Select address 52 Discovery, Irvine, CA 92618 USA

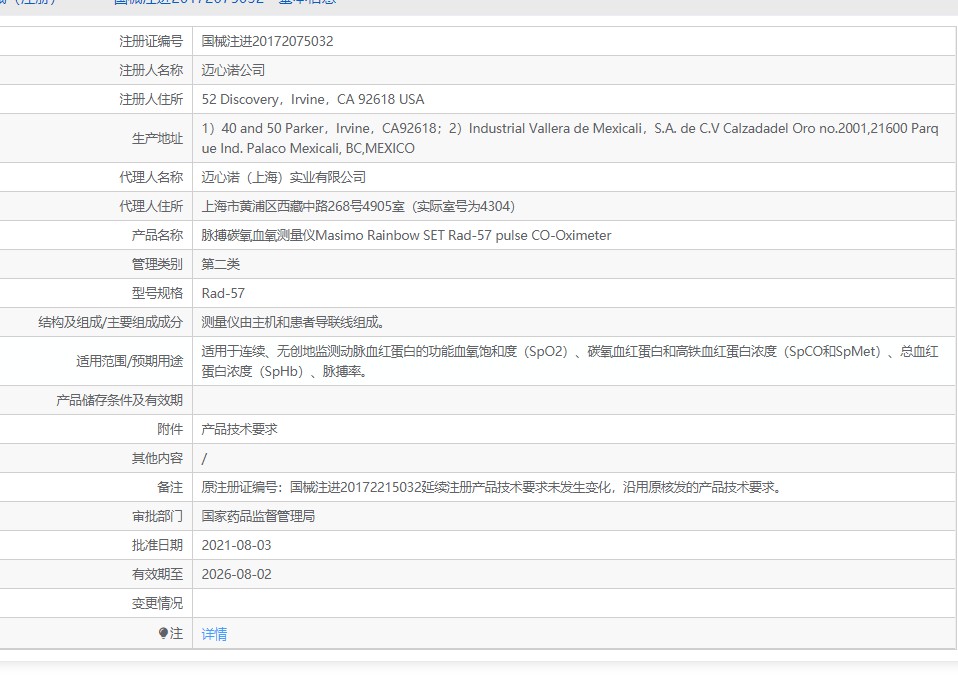[313, 100]
